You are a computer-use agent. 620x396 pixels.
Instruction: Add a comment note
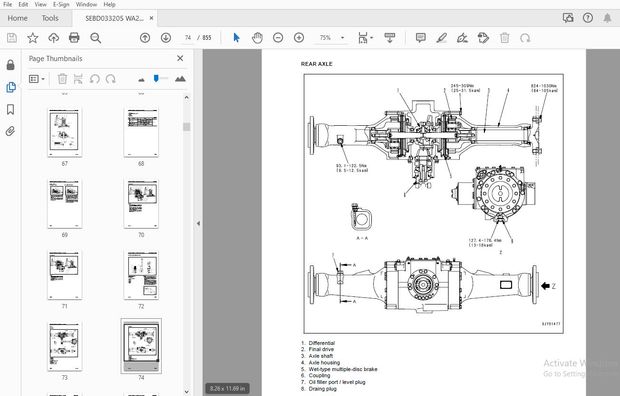(x=421, y=38)
